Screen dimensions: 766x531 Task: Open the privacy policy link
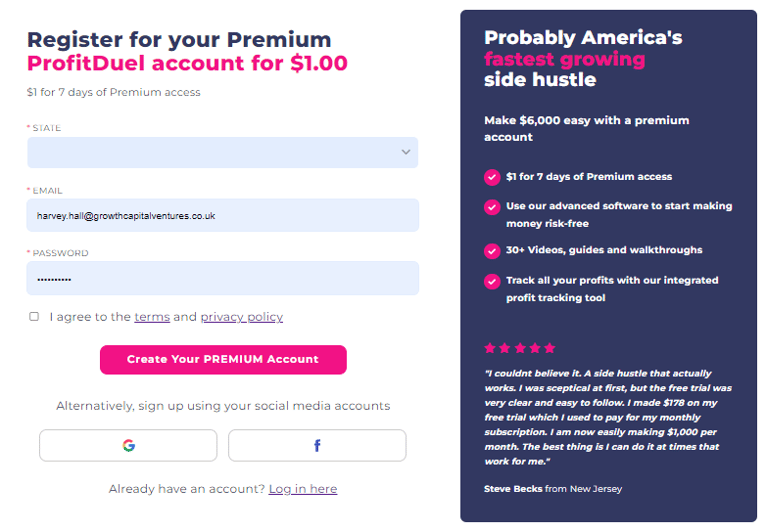pos(241,317)
